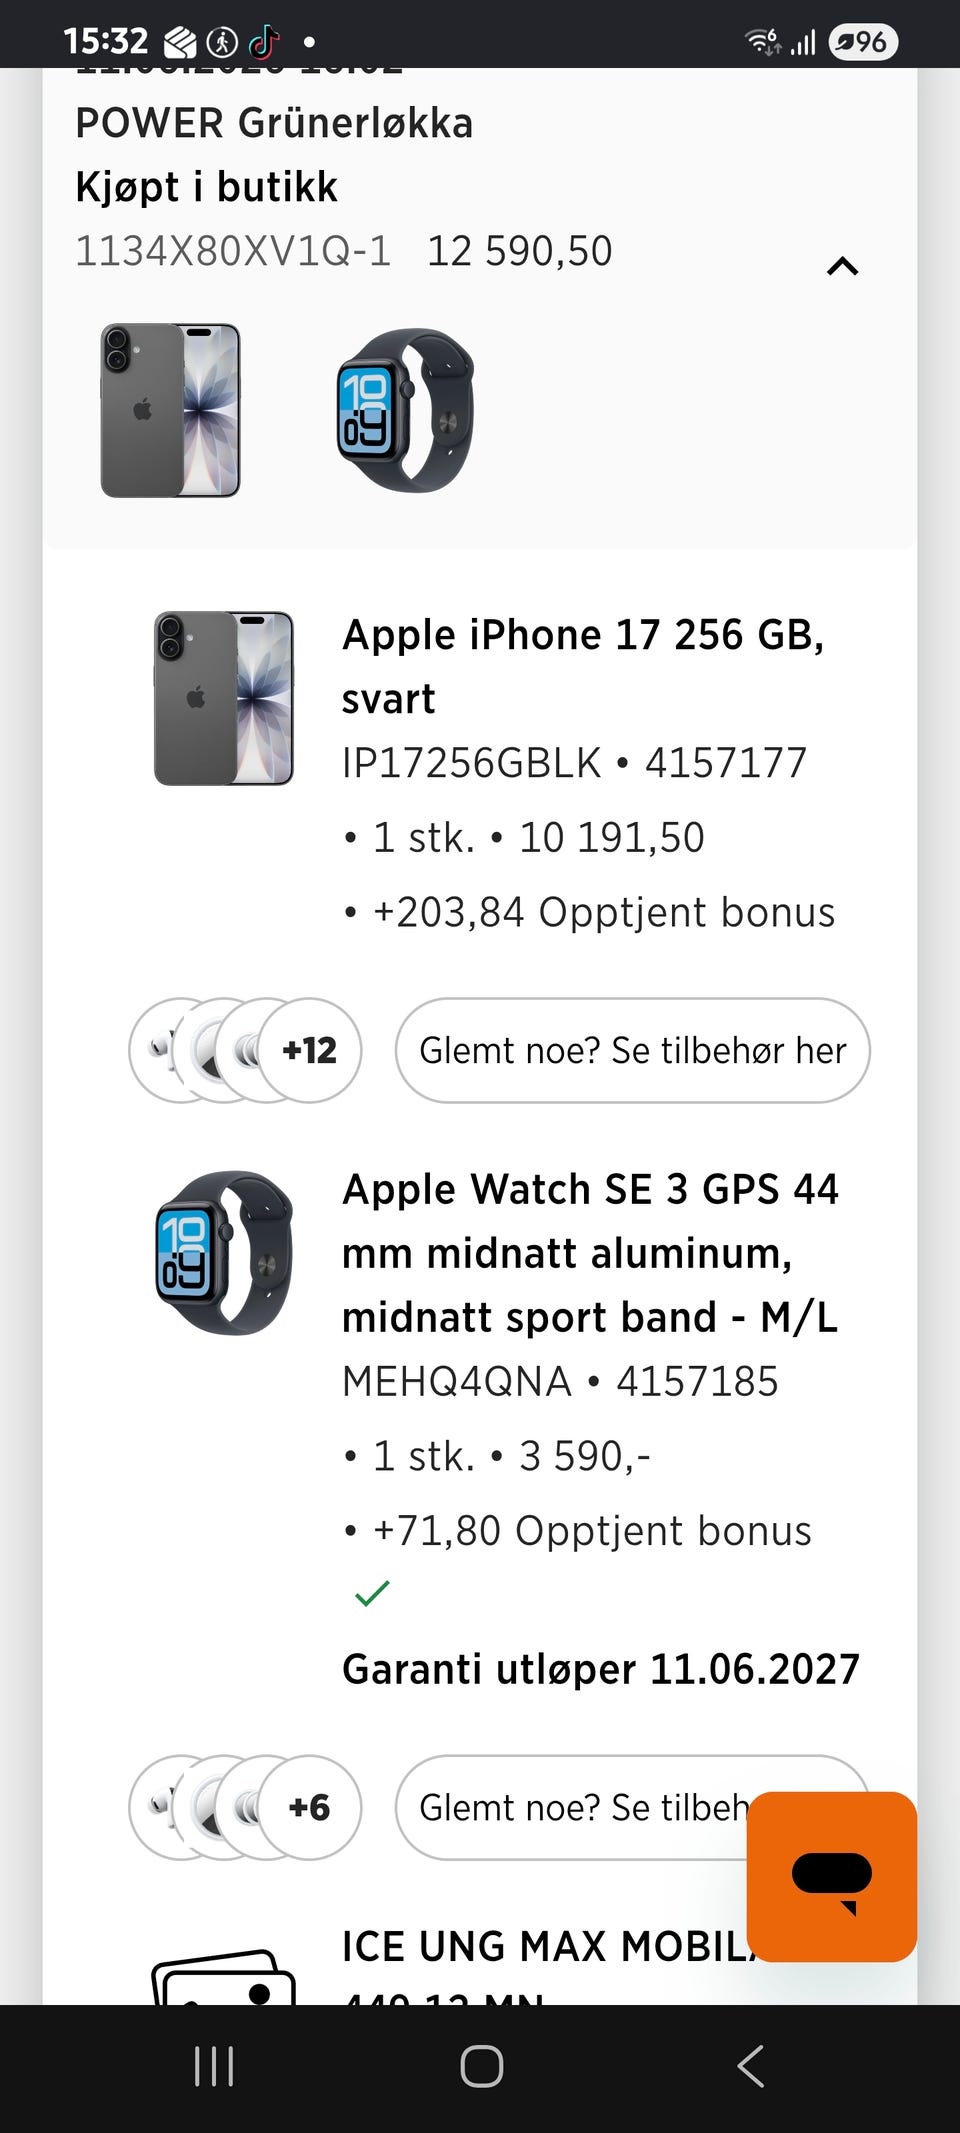Open Apple Watch thumbnail in order summary
This screenshot has height=2133, width=960.
click(x=405, y=410)
